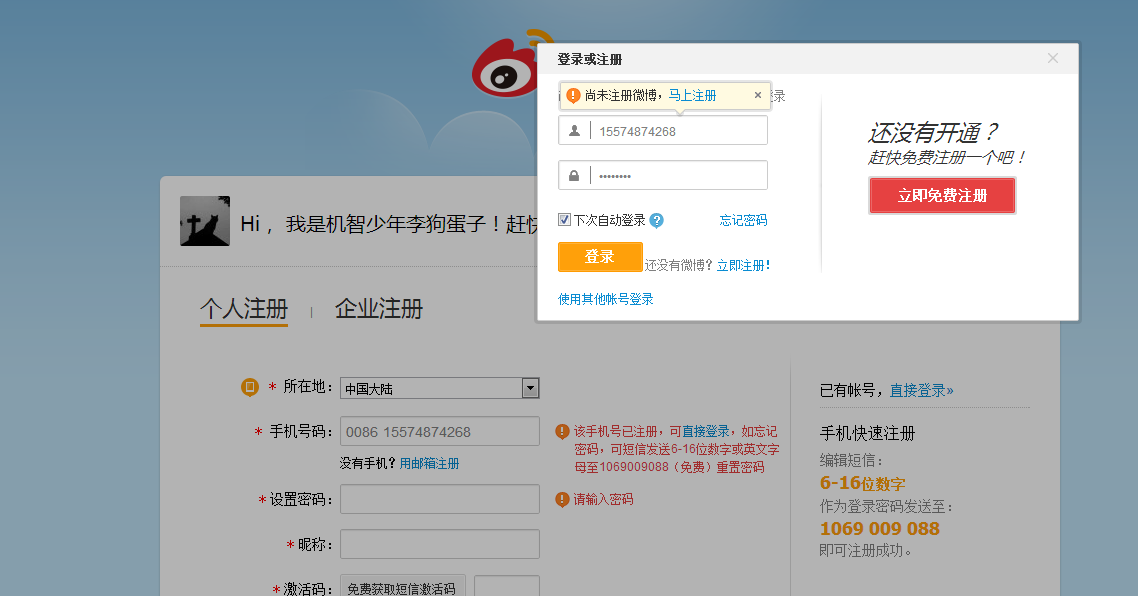Click the orange 登录 button

[600, 257]
